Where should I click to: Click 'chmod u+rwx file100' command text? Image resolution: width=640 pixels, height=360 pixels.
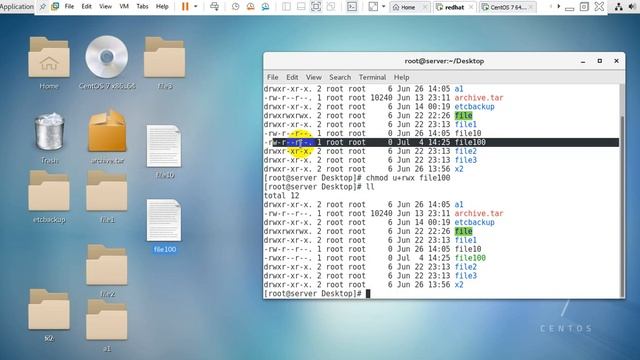coord(408,178)
